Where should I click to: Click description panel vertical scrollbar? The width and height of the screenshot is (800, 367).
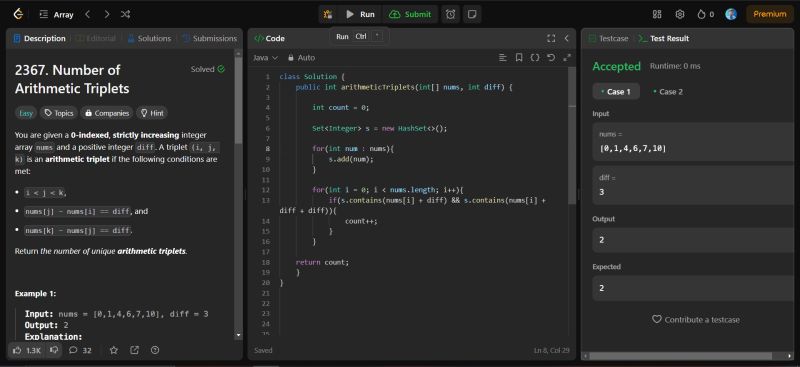[x=238, y=101]
